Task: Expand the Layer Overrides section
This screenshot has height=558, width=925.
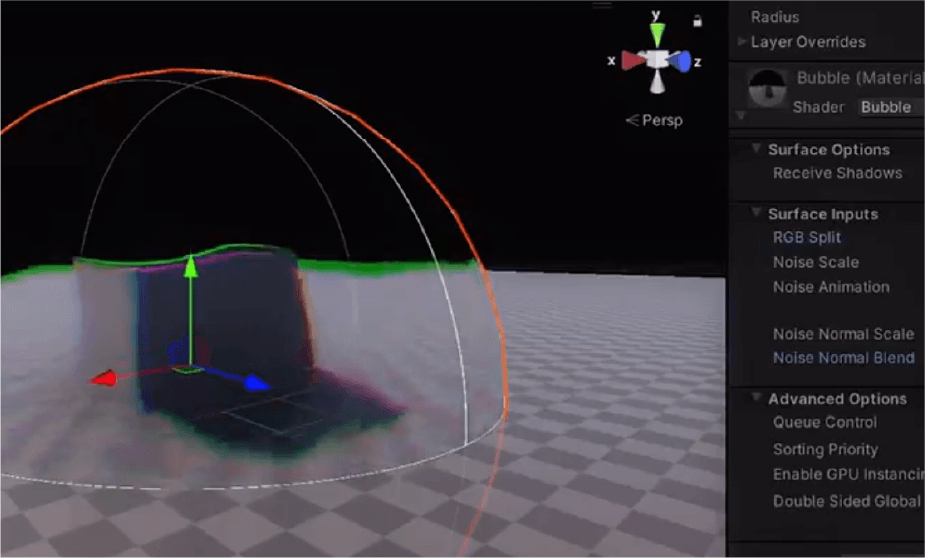Action: point(742,42)
